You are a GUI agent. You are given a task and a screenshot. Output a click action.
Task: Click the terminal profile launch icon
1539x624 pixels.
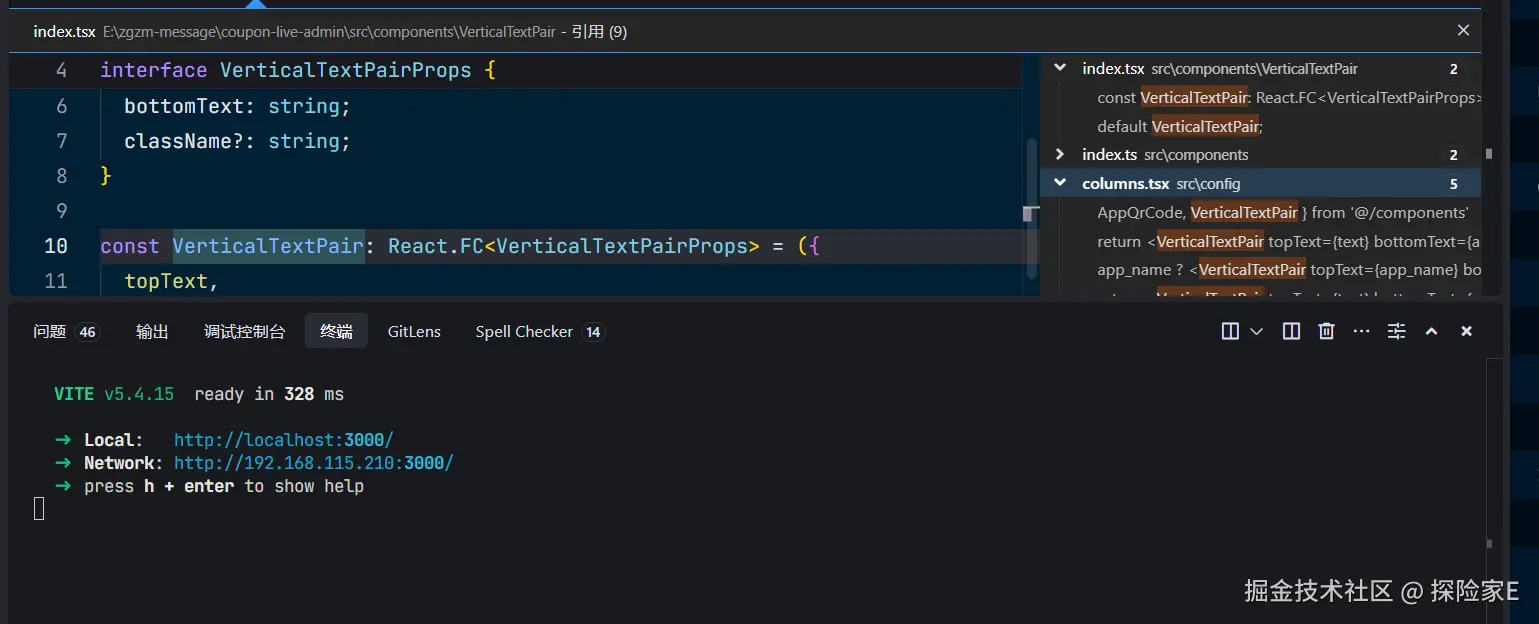[x=1230, y=331]
